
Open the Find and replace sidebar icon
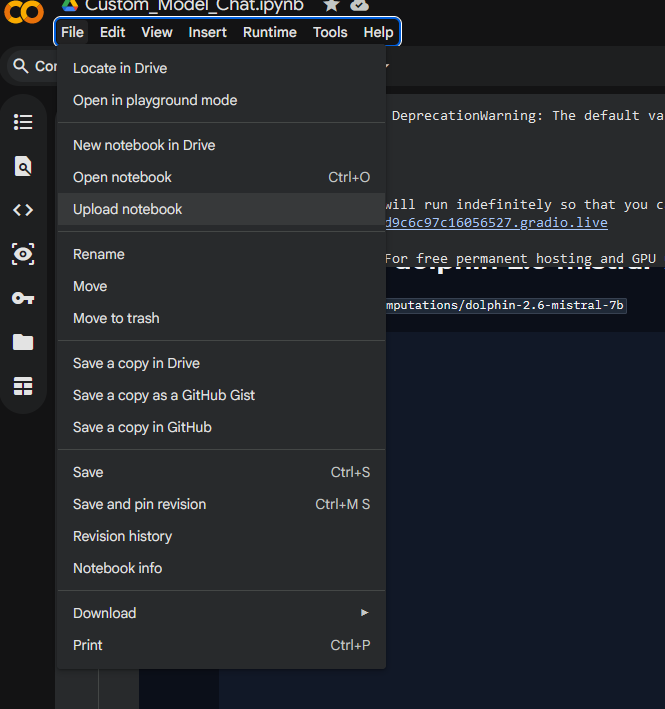point(23,166)
